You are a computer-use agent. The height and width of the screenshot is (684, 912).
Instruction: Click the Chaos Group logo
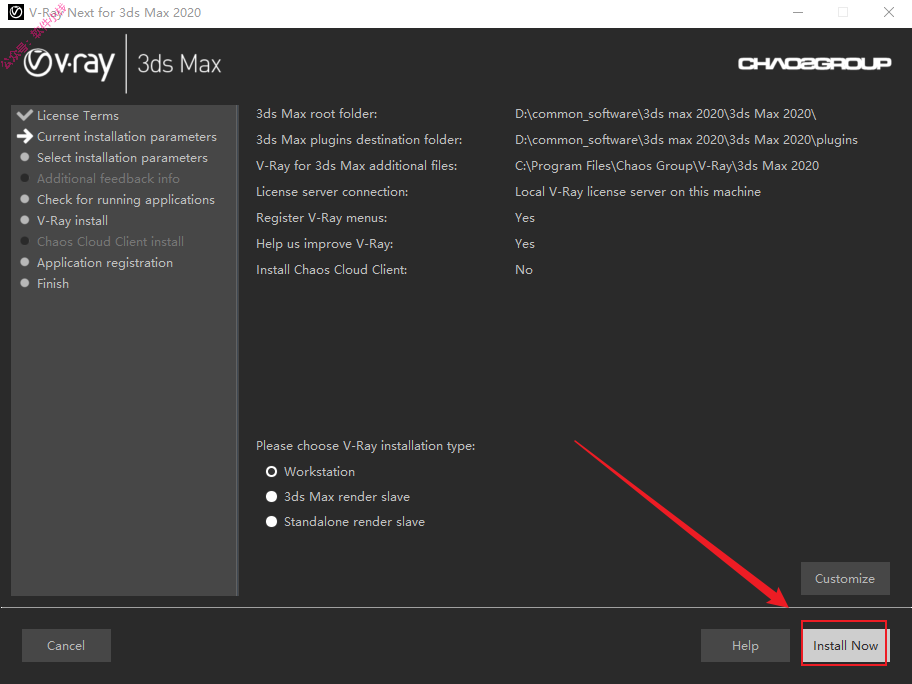point(814,63)
